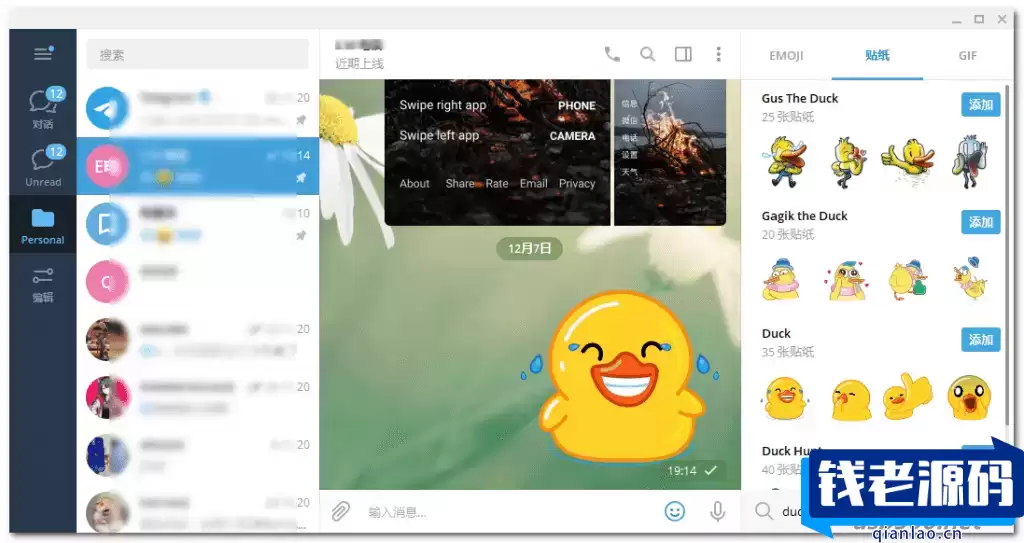
Task: Attach a file with paperclip icon
Action: pos(340,511)
